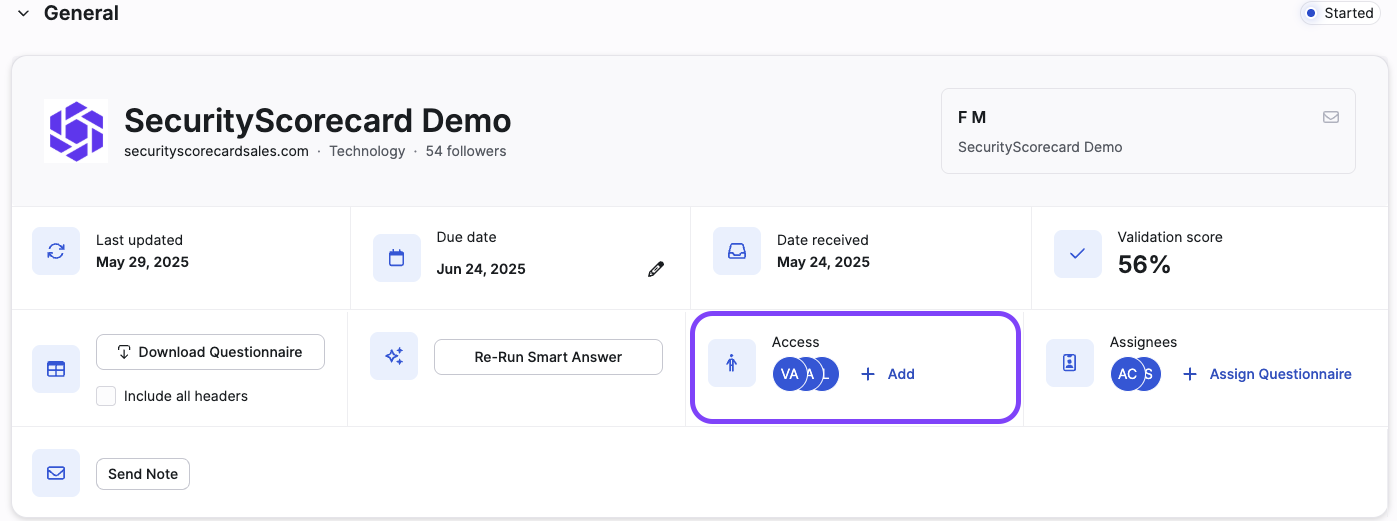This screenshot has height=521, width=1397.
Task: Click the Download Questionnaire button
Action: pos(210,352)
